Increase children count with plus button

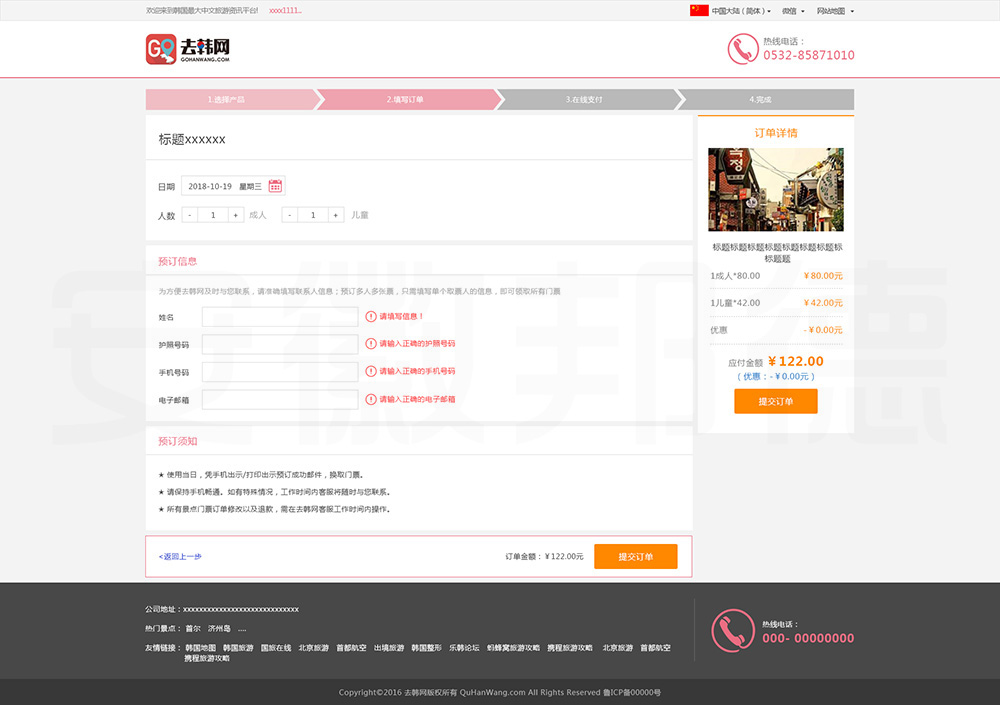coord(335,215)
